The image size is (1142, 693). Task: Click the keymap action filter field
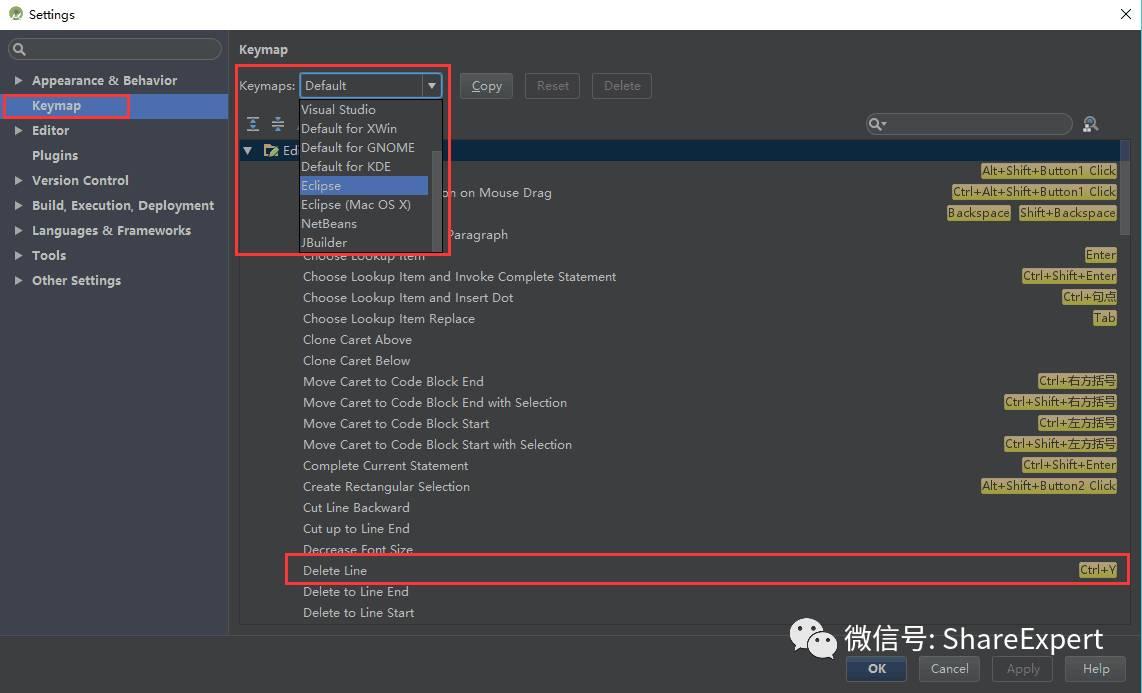(x=969, y=124)
